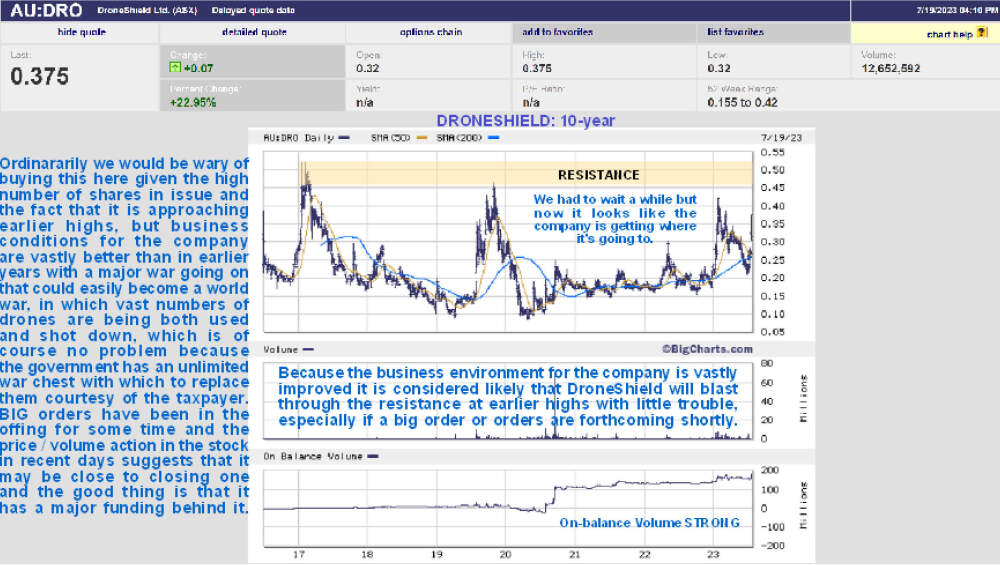
Task: Click the Delayed quote data label
Action: coord(253,11)
